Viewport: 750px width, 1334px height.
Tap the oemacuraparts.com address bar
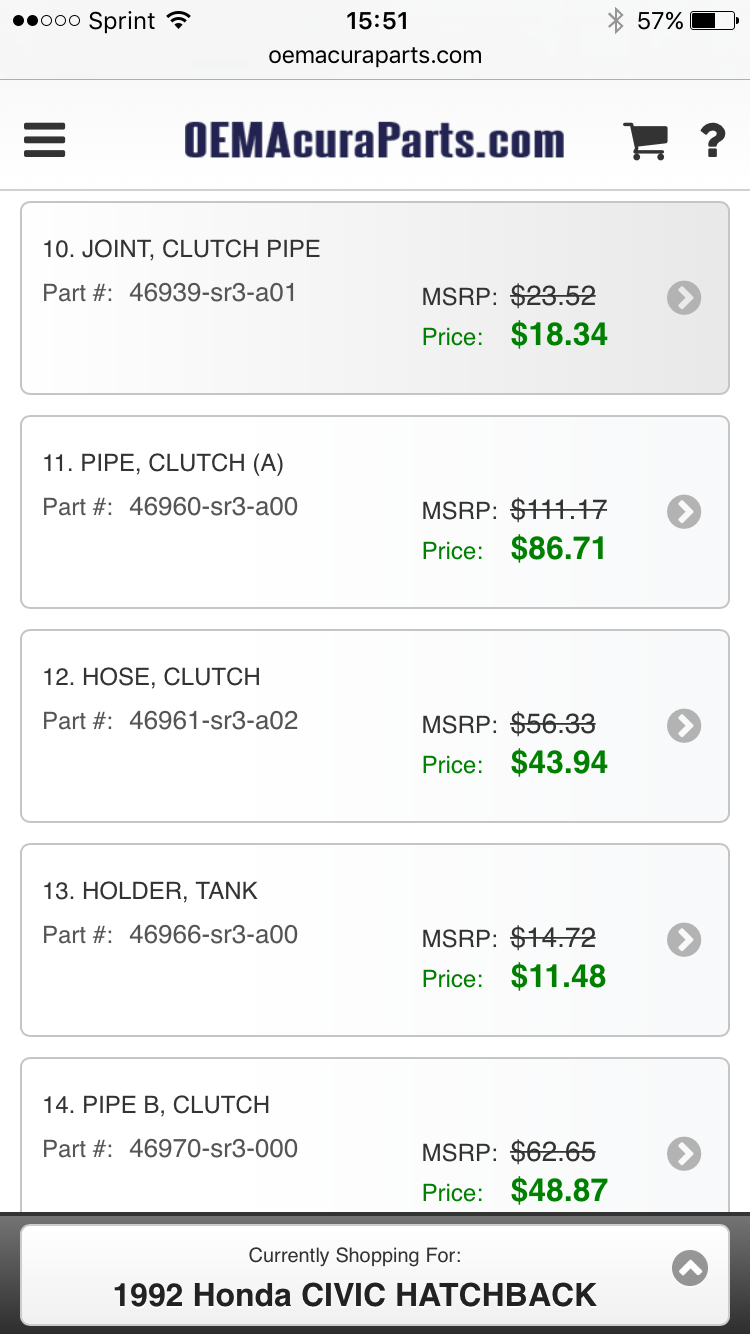375,56
